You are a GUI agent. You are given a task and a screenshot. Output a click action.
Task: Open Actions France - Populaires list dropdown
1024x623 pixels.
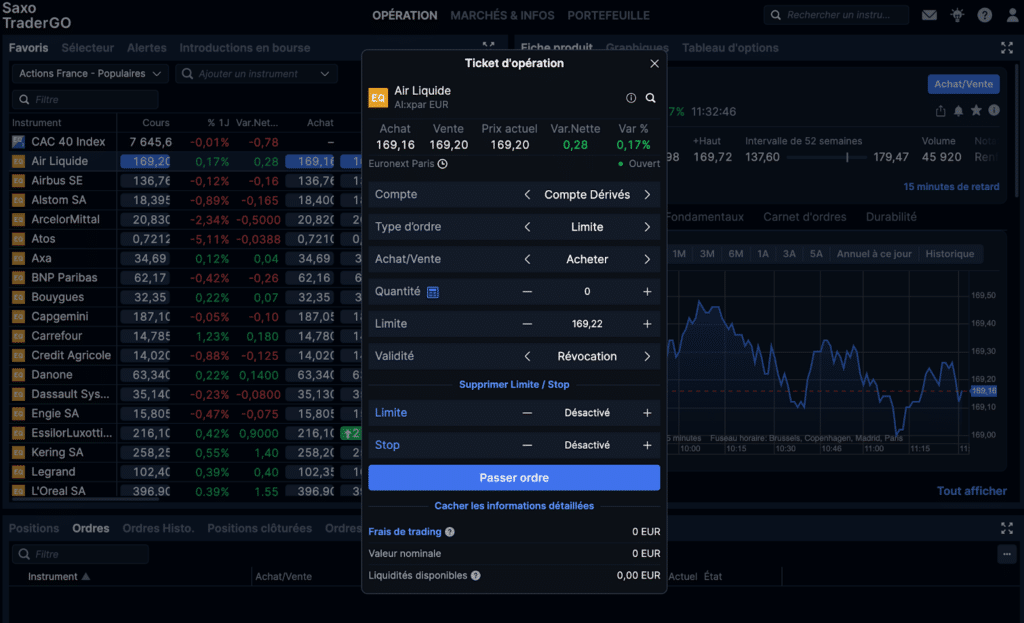tap(90, 74)
